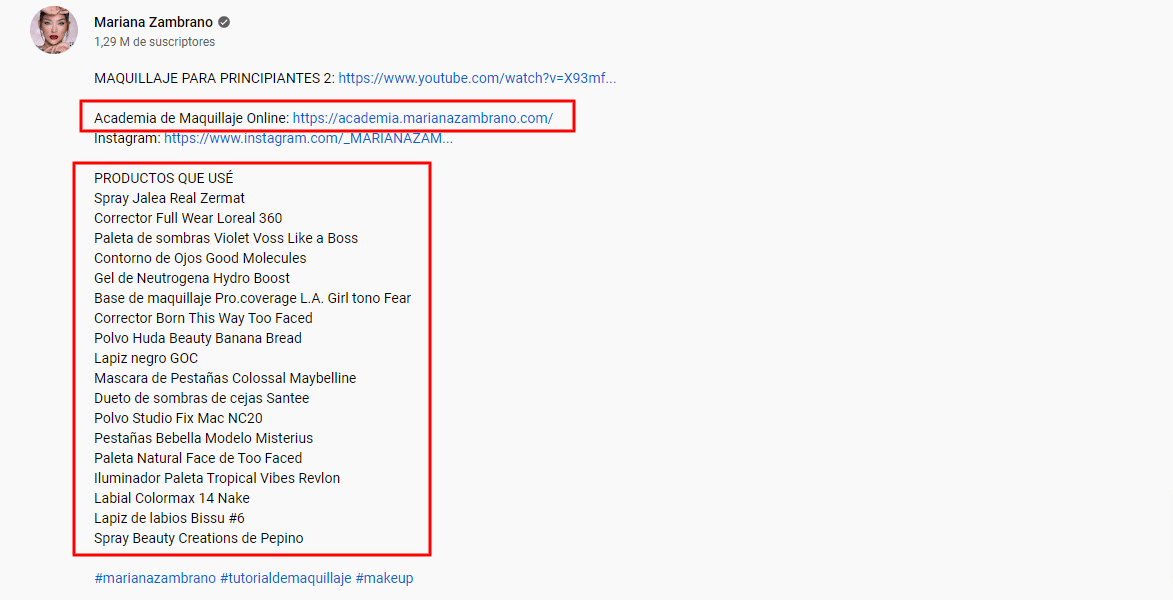The image size is (1173, 600).
Task: Click the 'MAQUILLAJE PARA PRINCIPIANTES 2:' label
Action: point(215,78)
